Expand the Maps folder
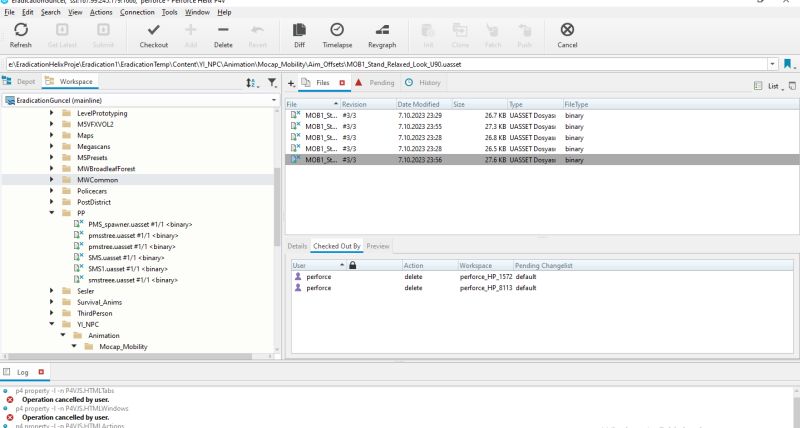The image size is (800, 428). click(52, 135)
